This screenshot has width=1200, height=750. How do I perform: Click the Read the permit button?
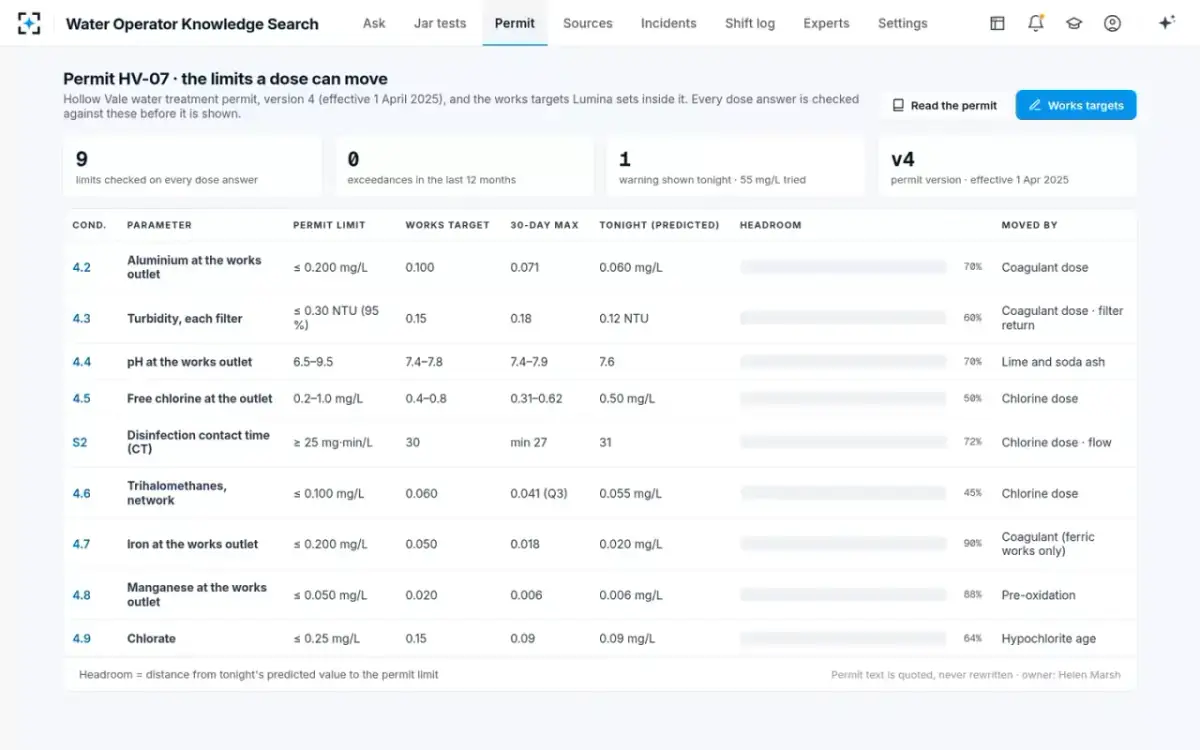click(945, 105)
